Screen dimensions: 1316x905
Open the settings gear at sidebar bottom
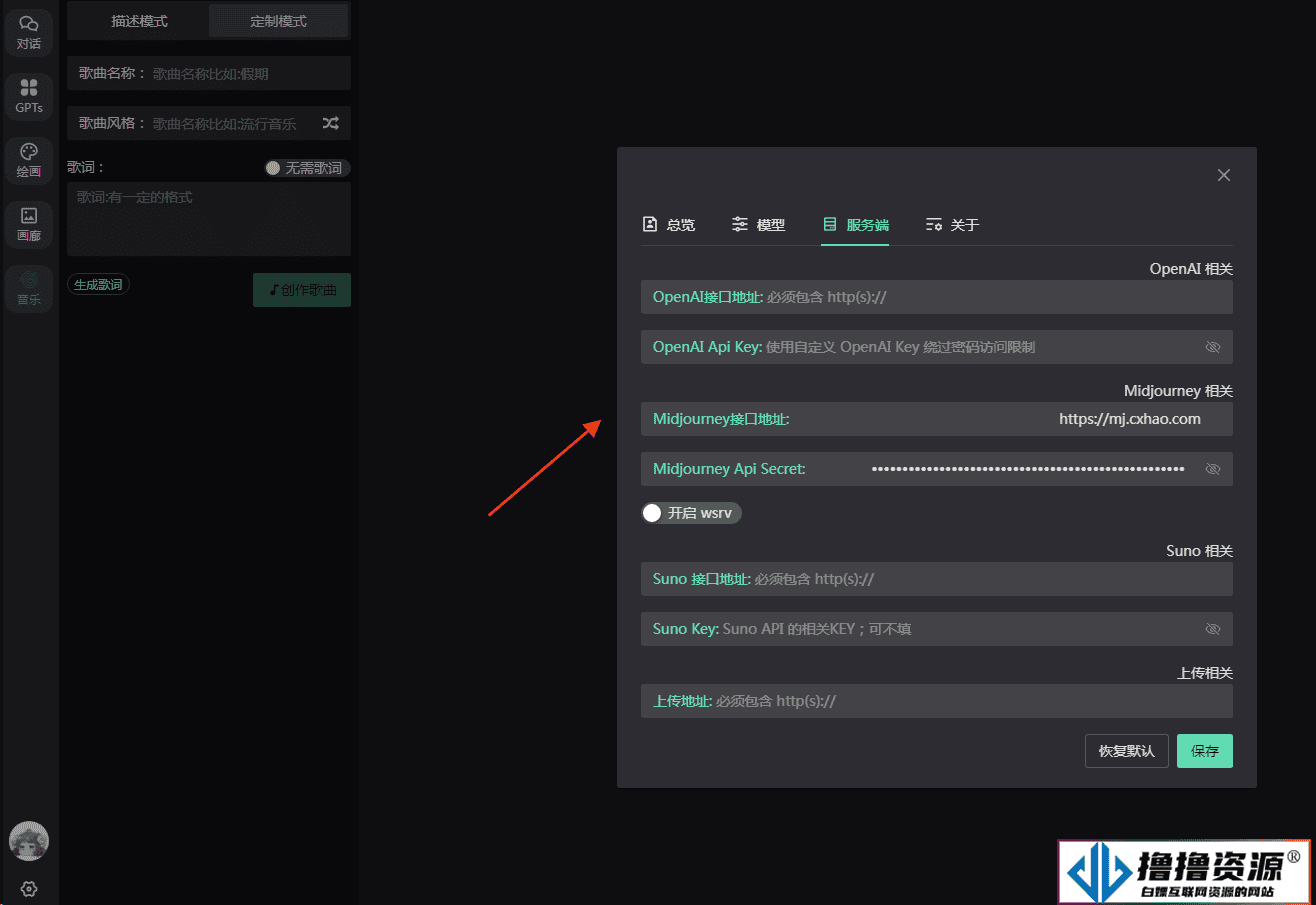pos(29,888)
